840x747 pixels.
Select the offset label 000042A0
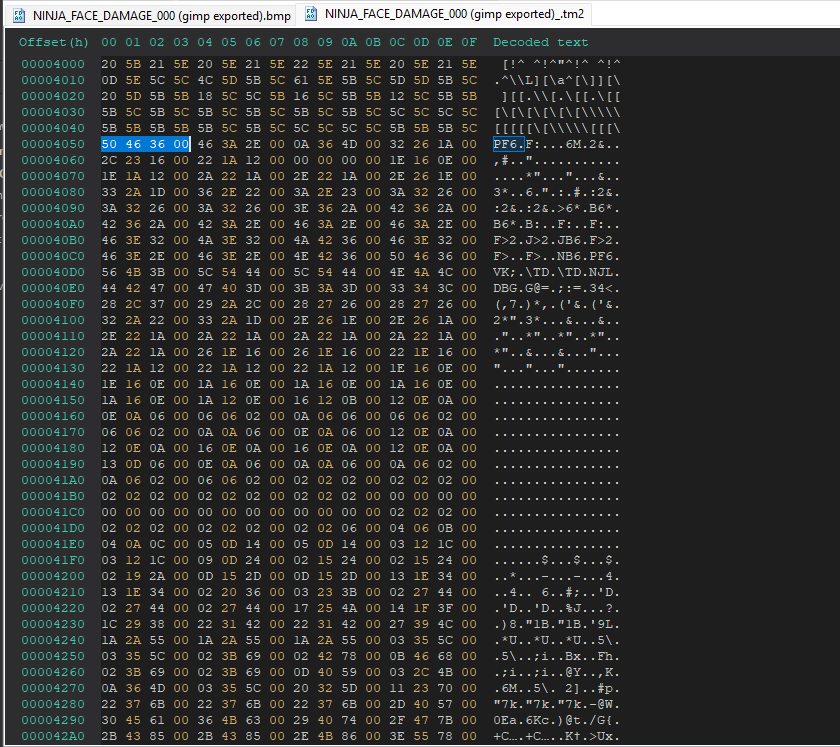pos(54,736)
